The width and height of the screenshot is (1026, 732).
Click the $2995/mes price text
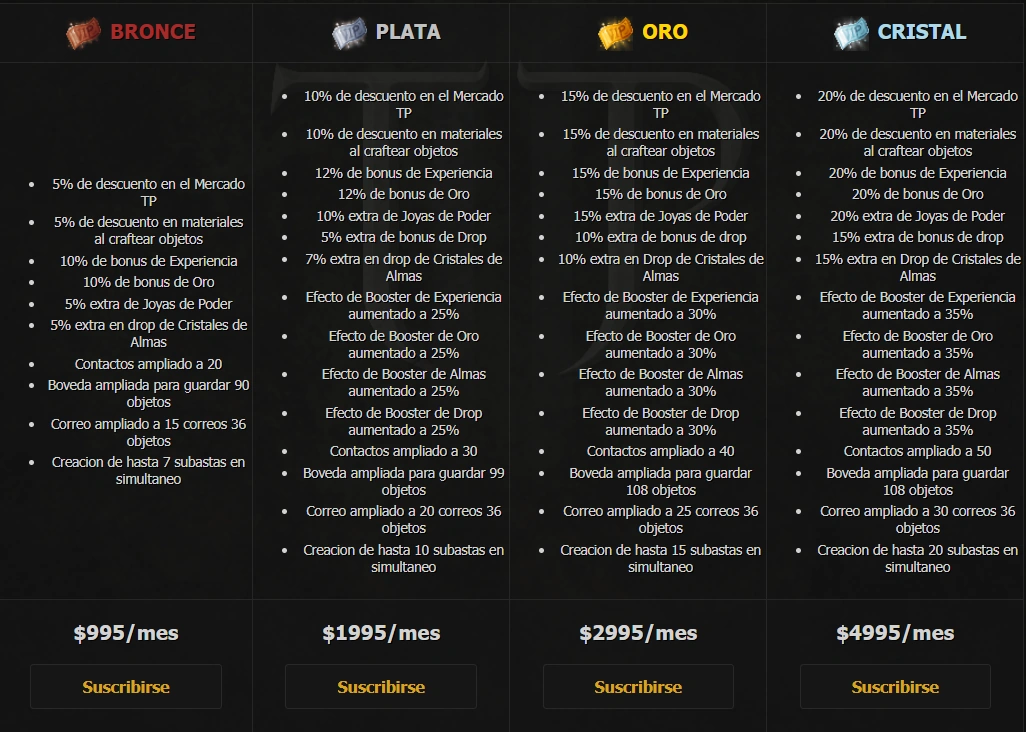[x=638, y=633]
